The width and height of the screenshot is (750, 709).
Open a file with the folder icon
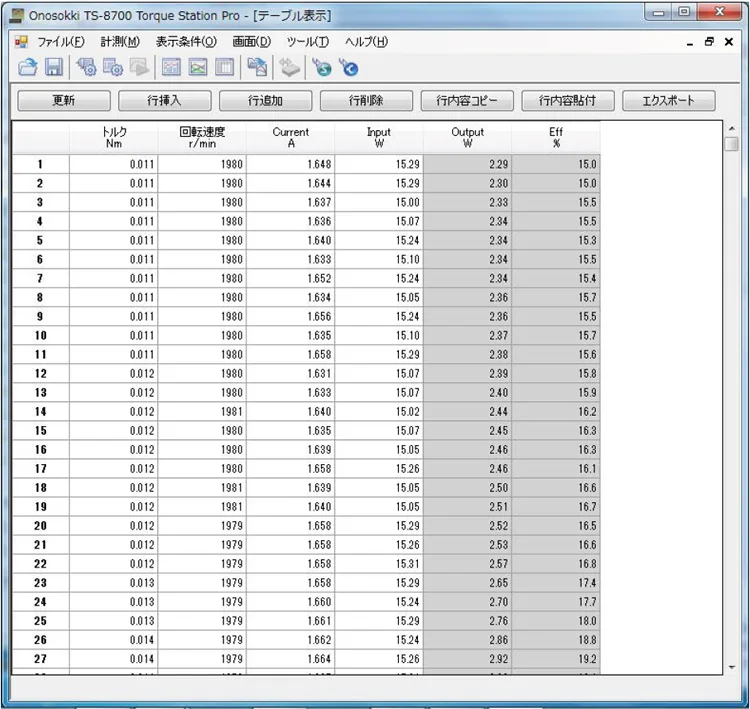pyautogui.click(x=28, y=67)
